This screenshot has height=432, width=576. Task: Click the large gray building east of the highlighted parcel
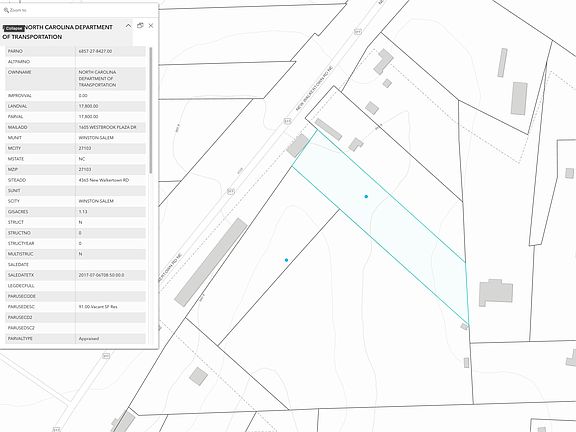click(496, 292)
